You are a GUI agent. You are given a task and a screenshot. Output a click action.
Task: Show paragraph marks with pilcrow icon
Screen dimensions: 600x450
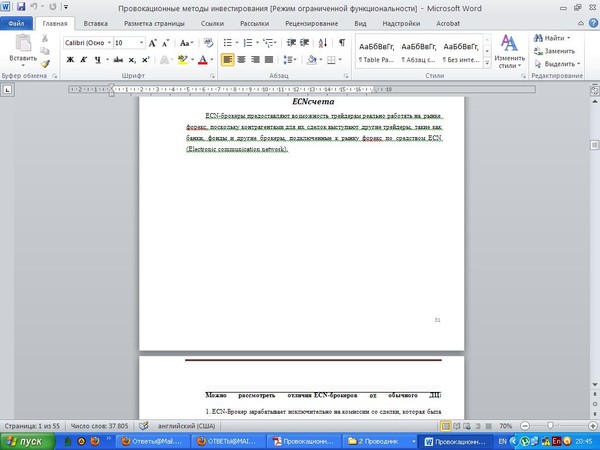[x=342, y=43]
